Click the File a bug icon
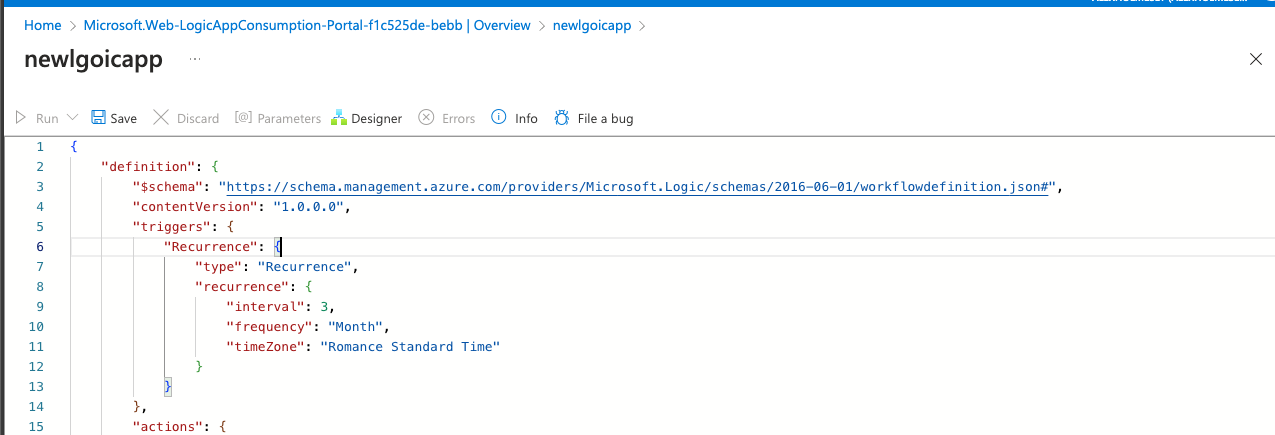 point(562,118)
